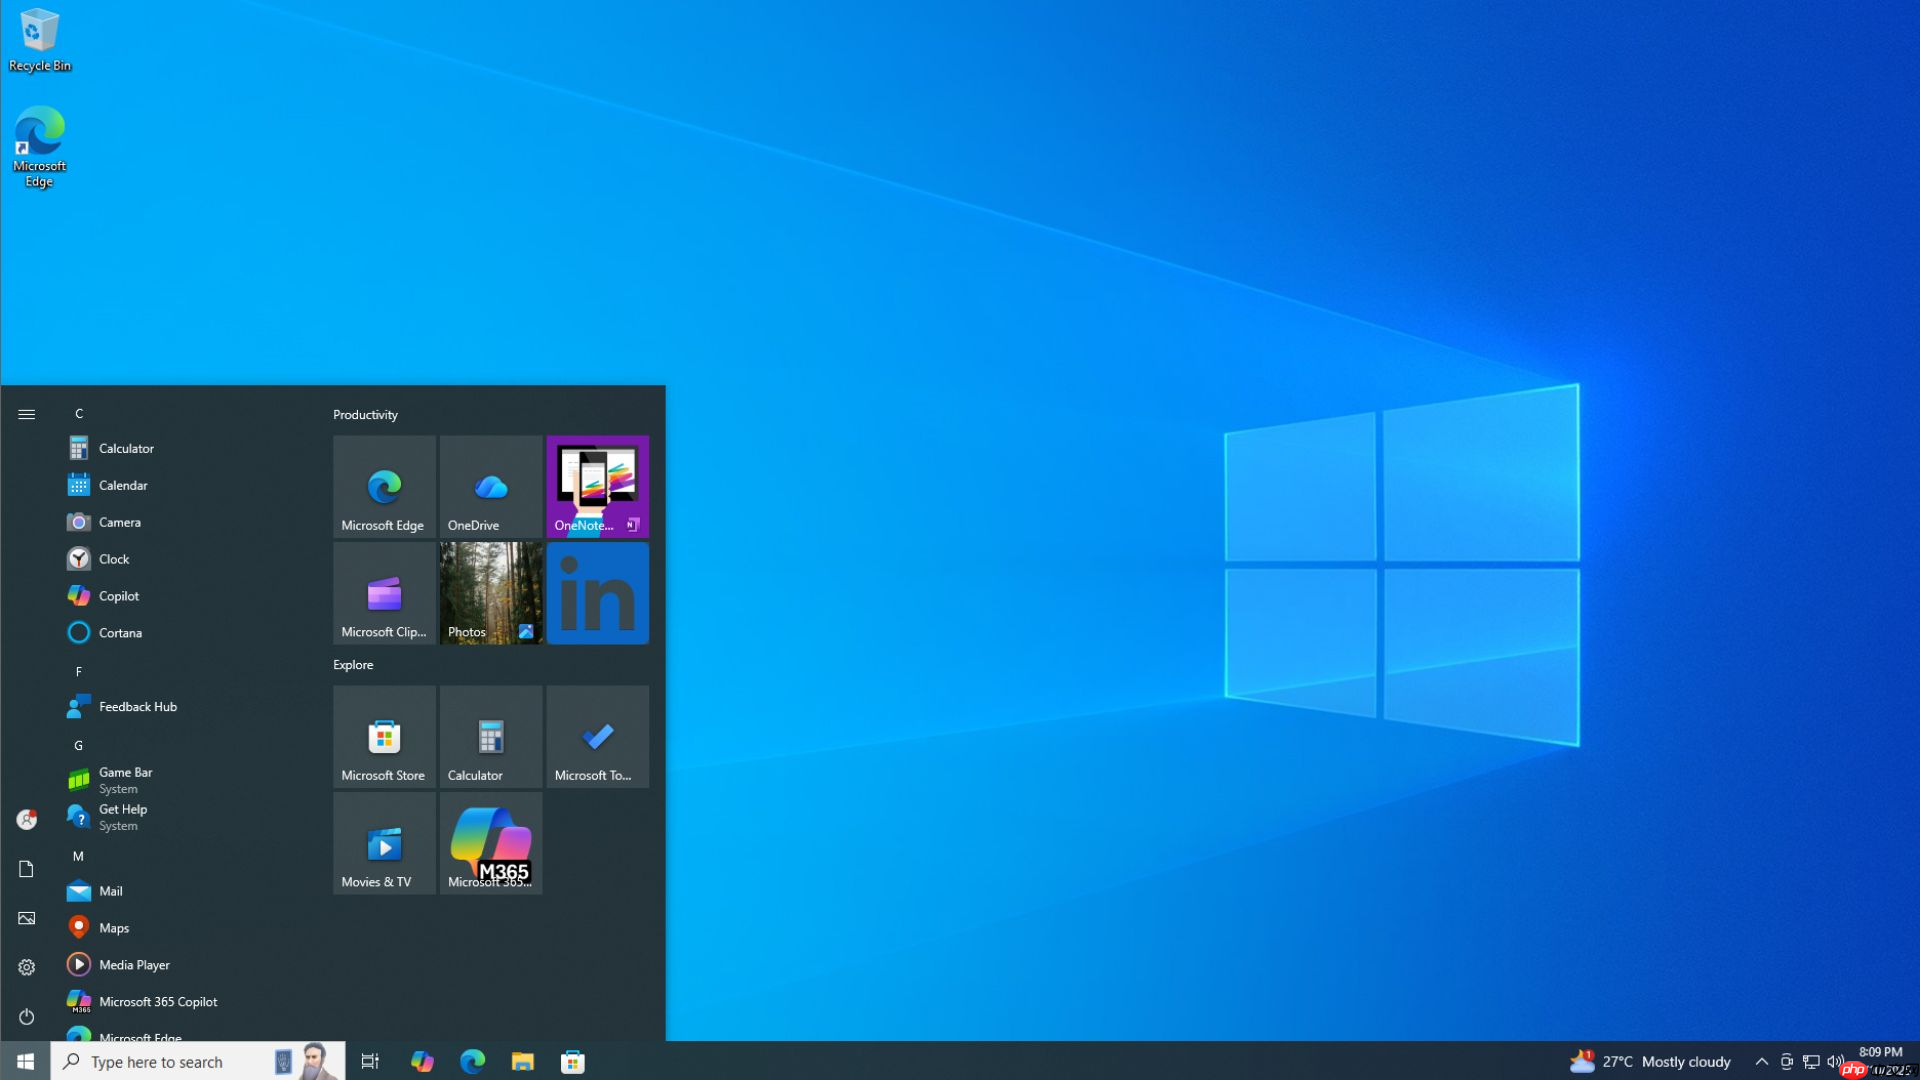Screen dimensions: 1920x1080
Task: Open the Pictures shortcut in the Start rail
Action: click(26, 917)
